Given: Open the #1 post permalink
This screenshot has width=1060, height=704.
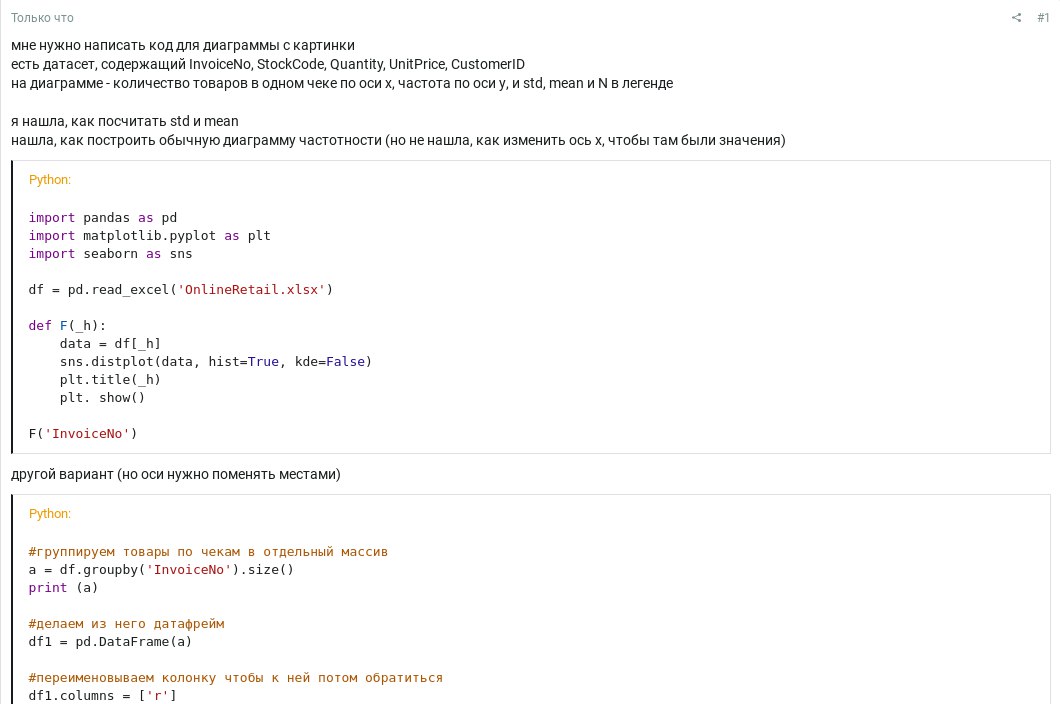Looking at the screenshot, I should pyautogui.click(x=1043, y=18).
